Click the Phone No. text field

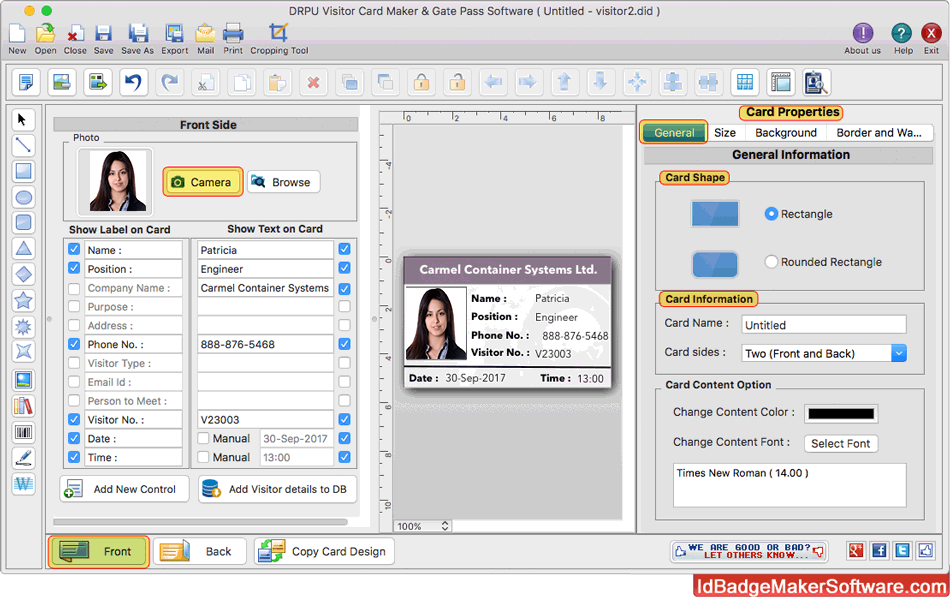(x=265, y=344)
